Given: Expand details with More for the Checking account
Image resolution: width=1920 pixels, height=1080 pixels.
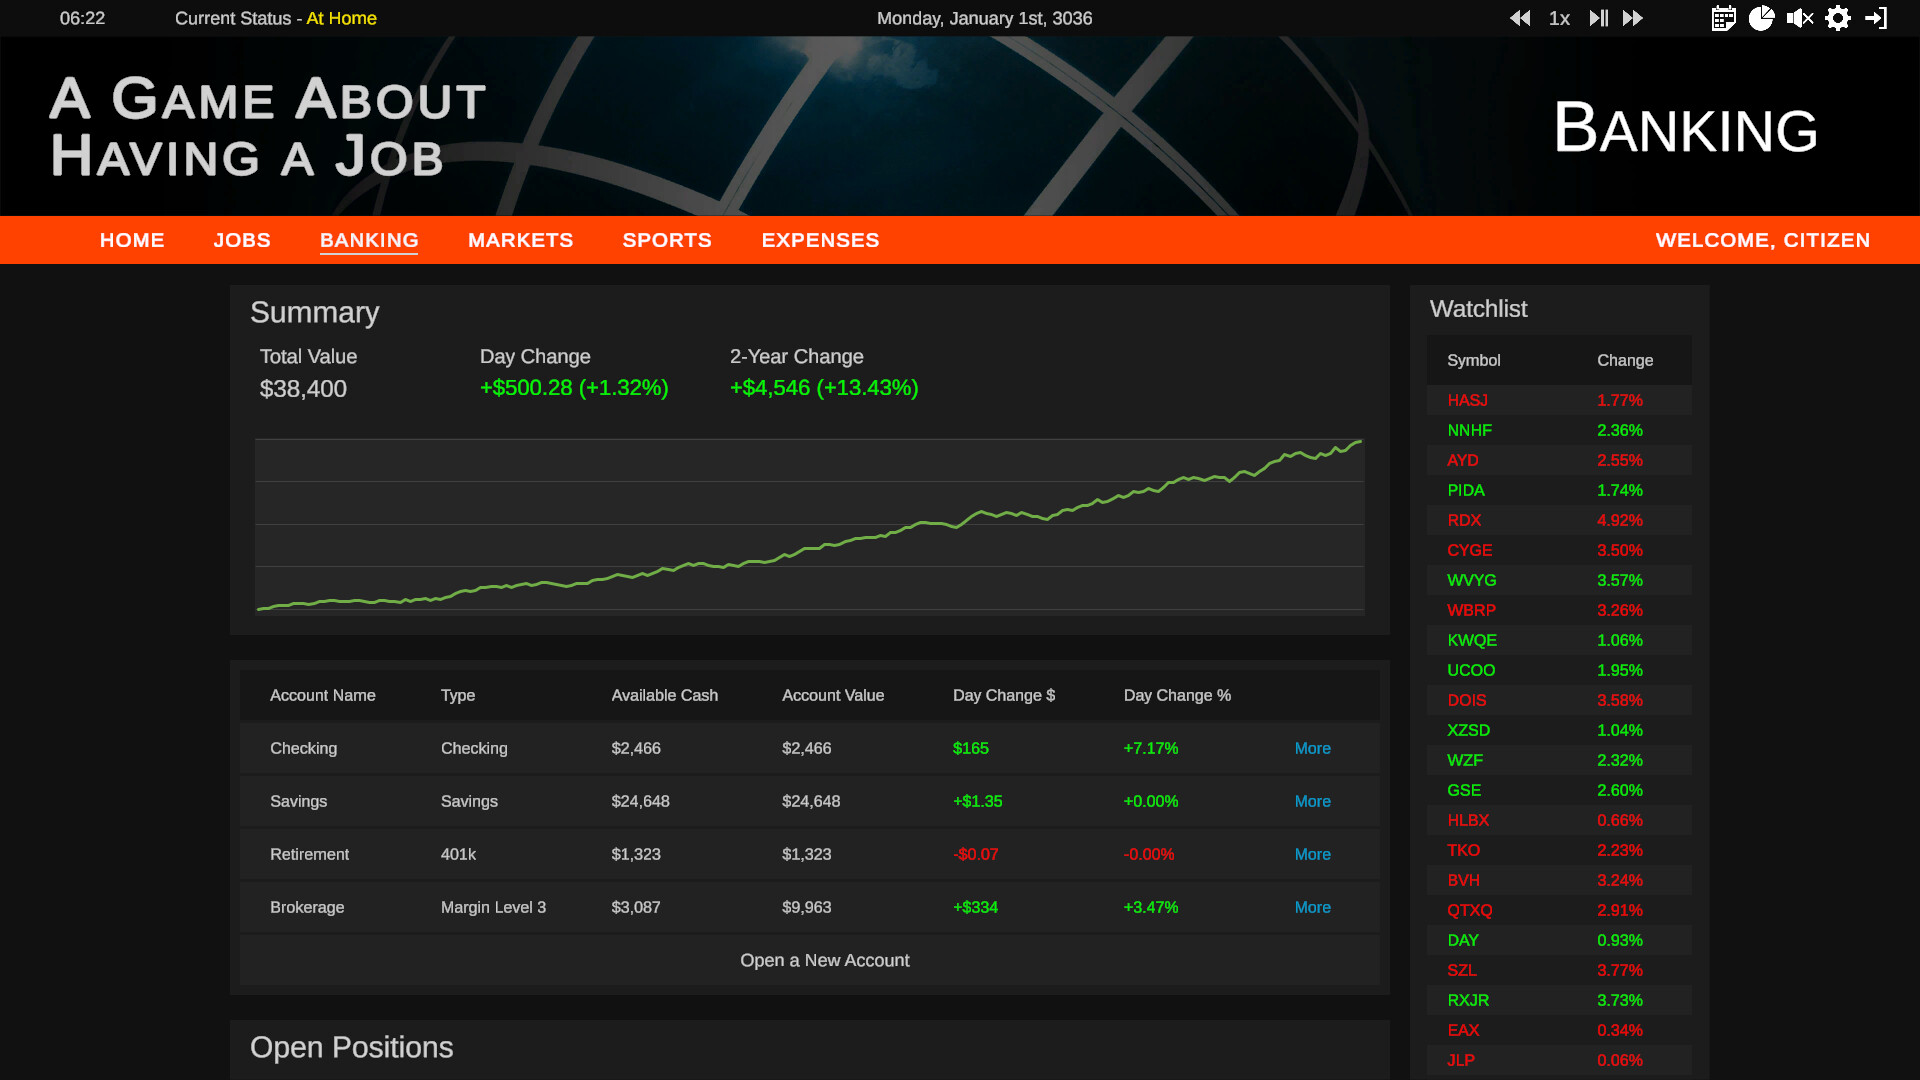Looking at the screenshot, I should point(1312,748).
